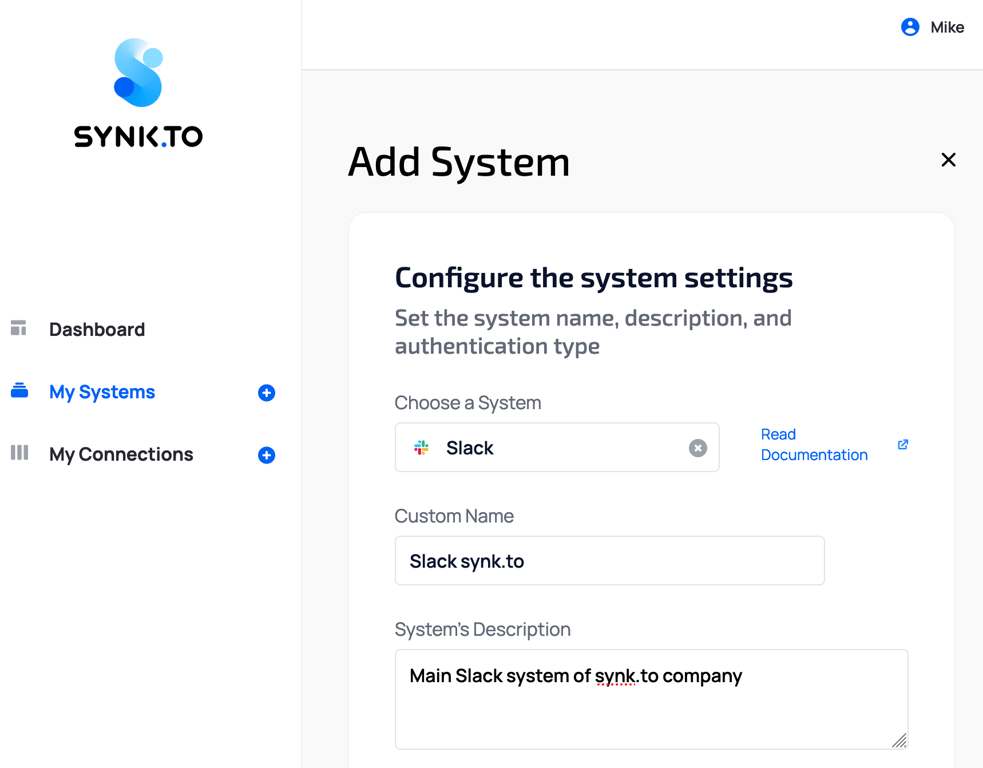Click the Add System heading

459,162
